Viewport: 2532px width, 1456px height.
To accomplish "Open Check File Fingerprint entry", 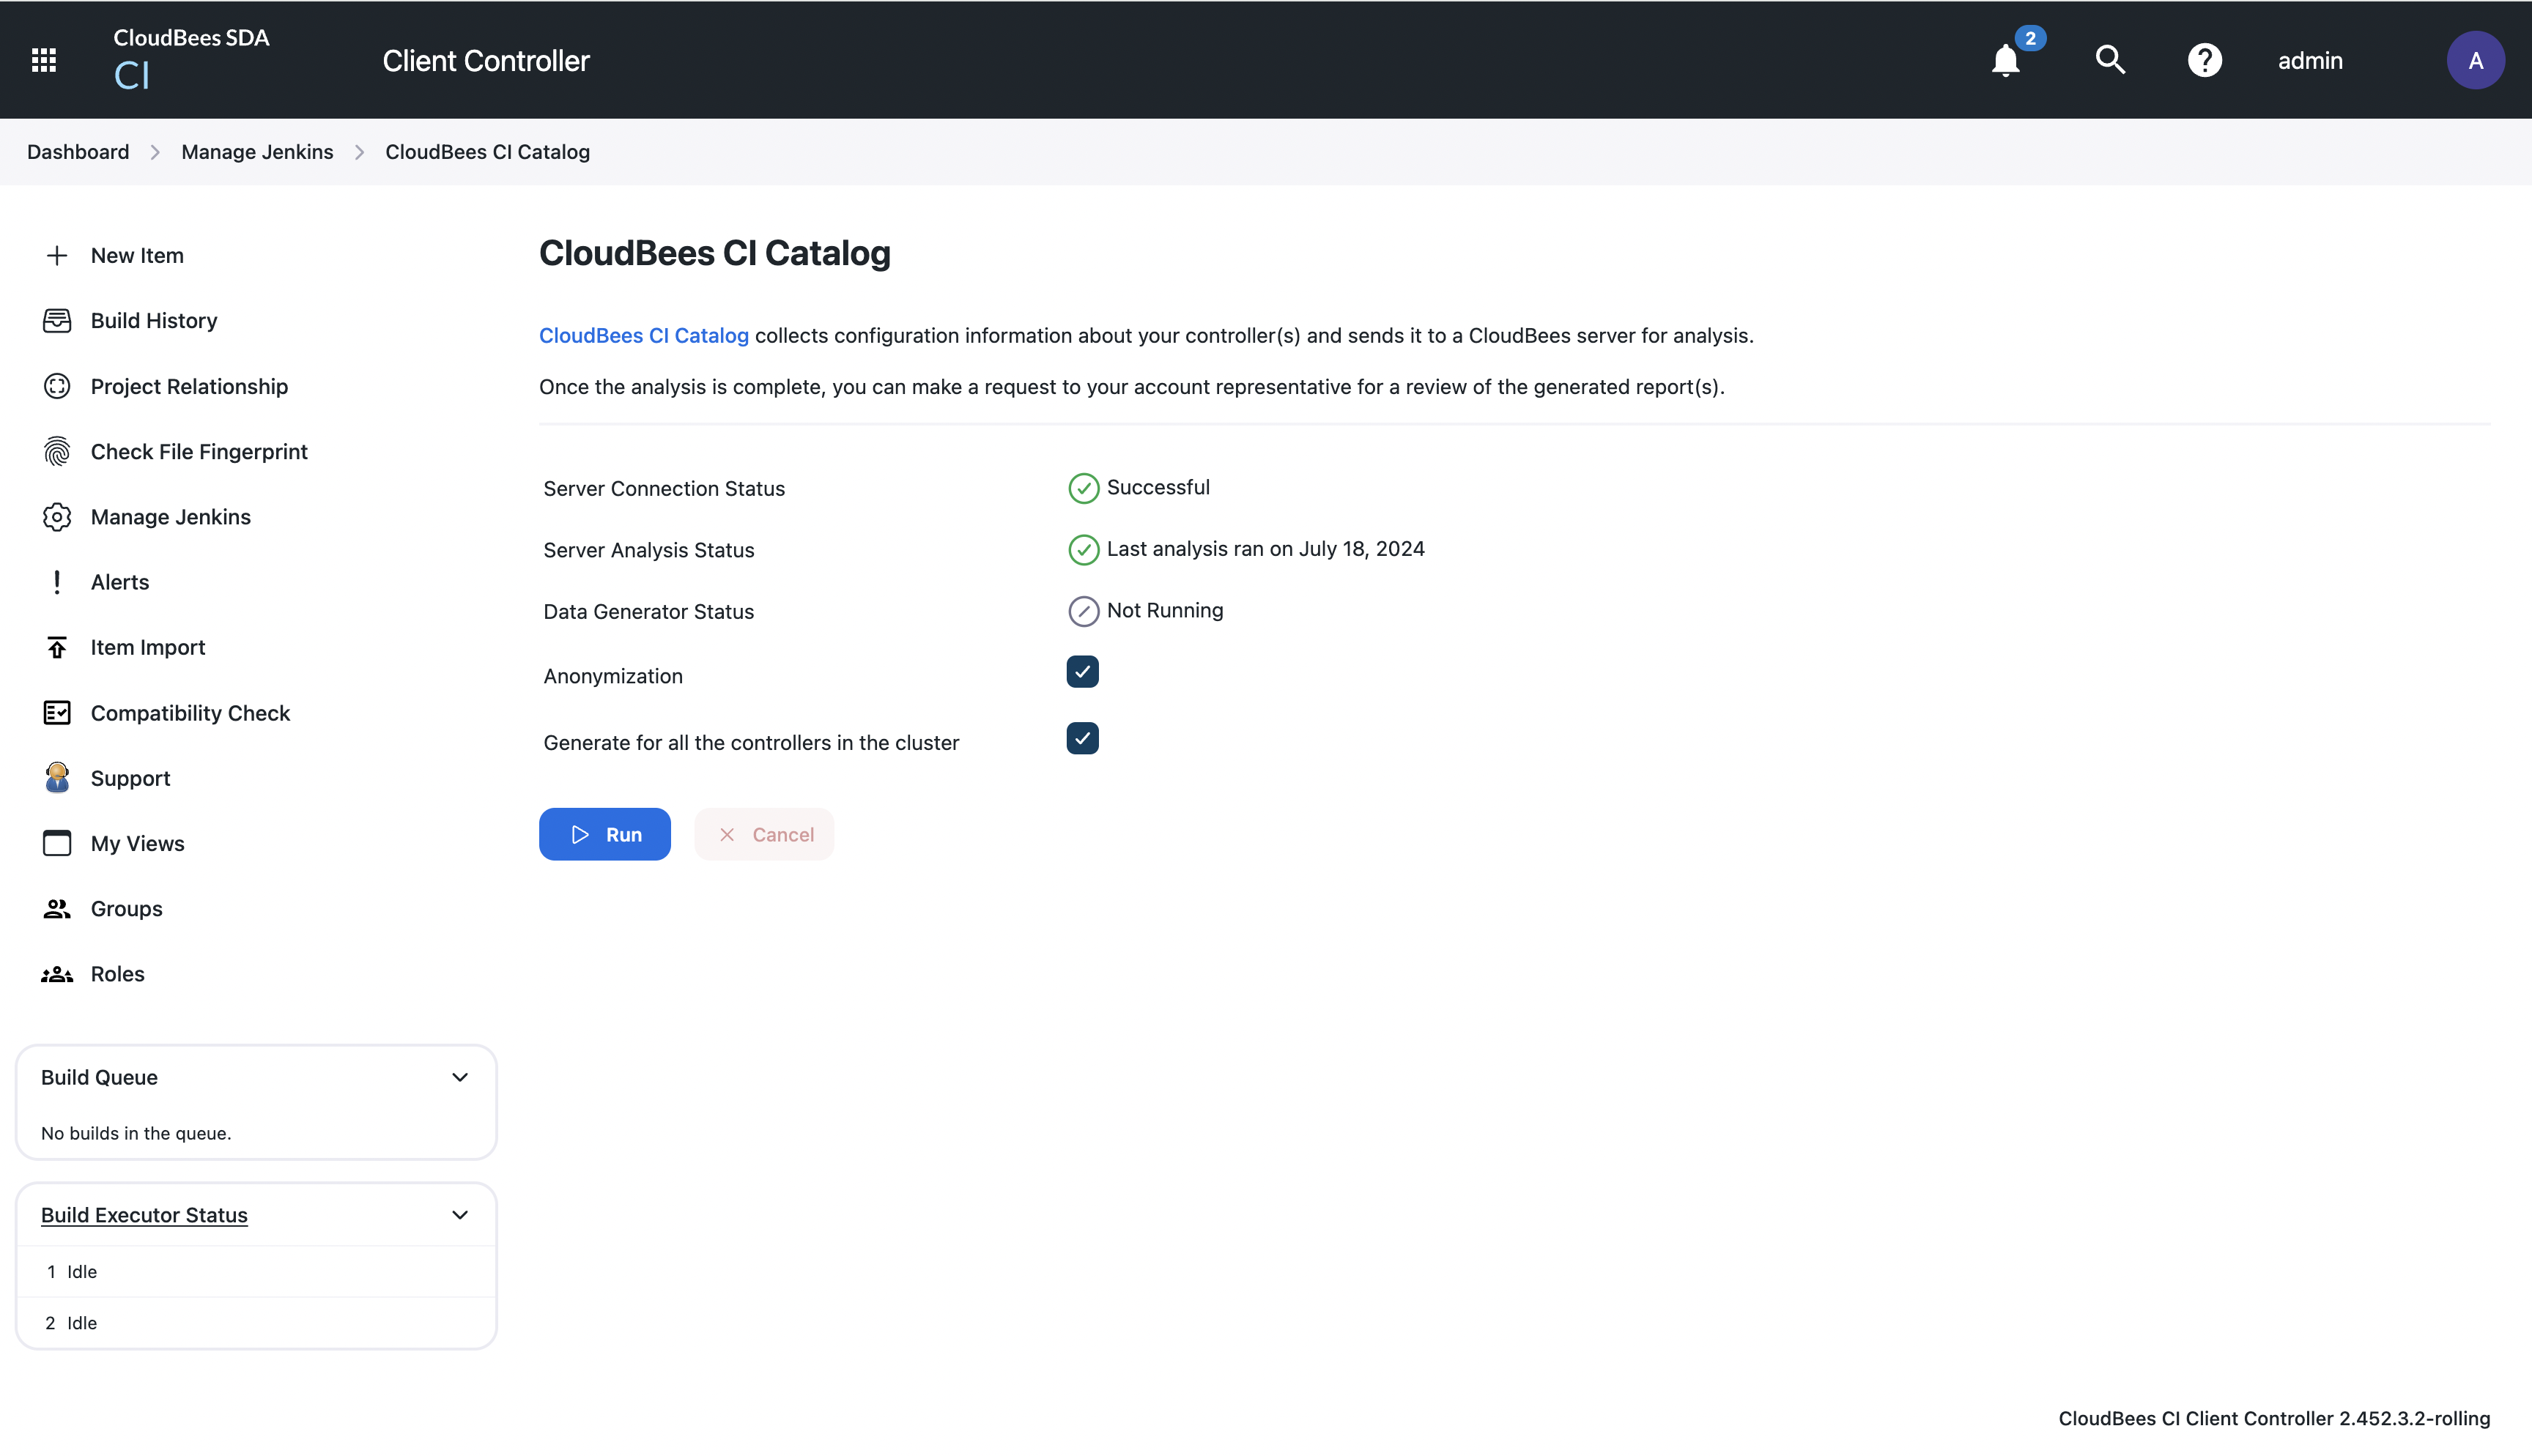I will coord(199,451).
